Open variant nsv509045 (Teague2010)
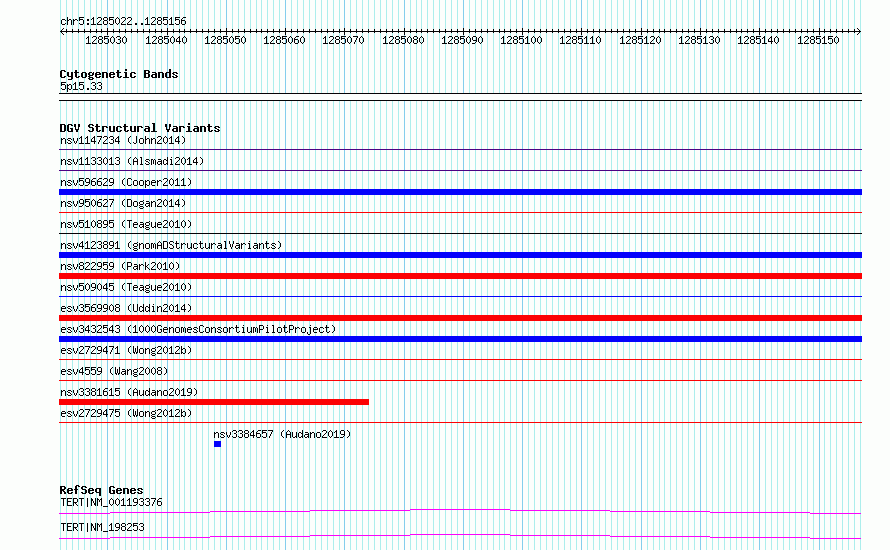Viewport: 890px width, 550px height. (x=126, y=287)
